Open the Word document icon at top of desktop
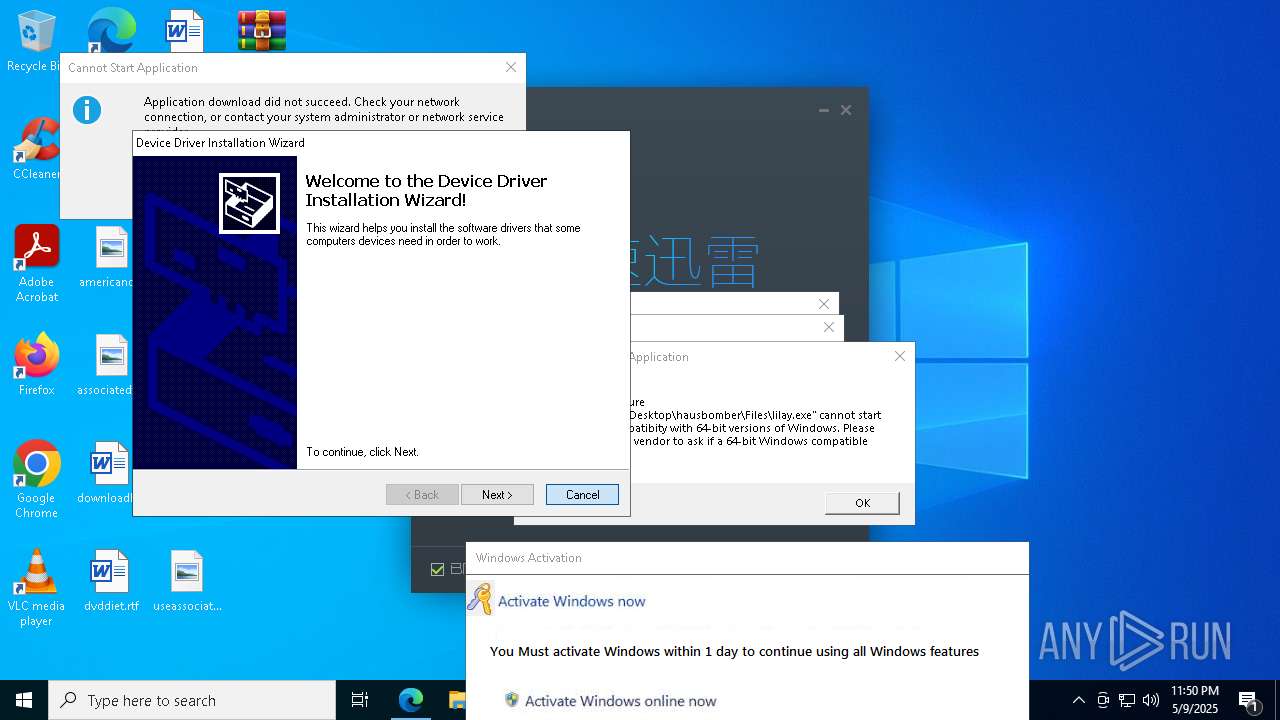This screenshot has width=1280, height=720. click(x=185, y=30)
